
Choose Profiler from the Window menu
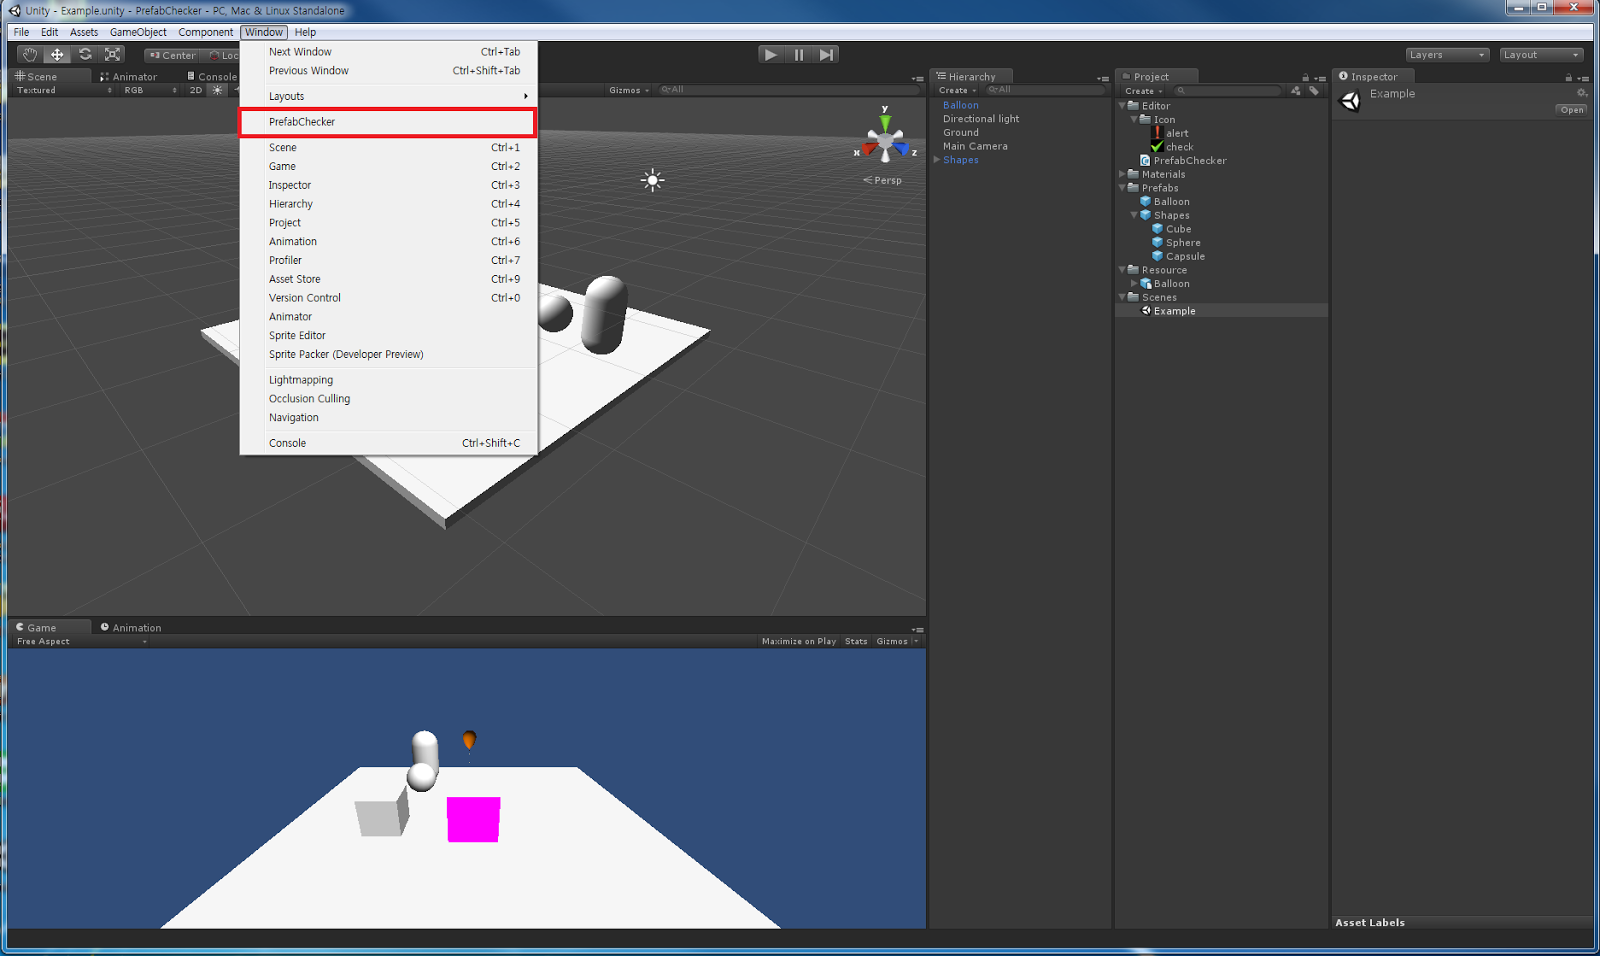(388, 260)
